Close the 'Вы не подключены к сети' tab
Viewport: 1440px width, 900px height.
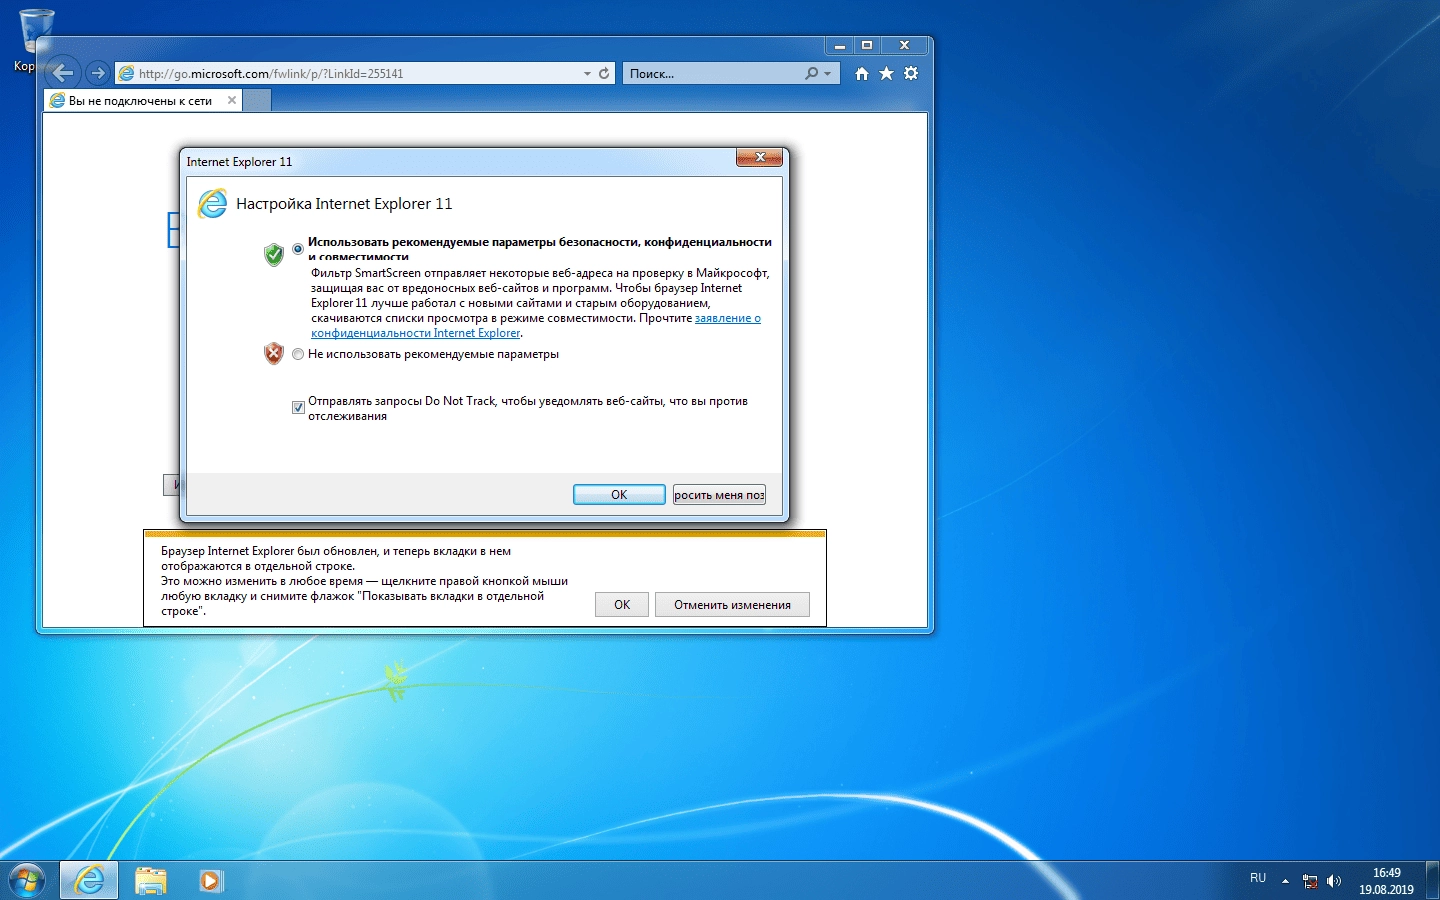pos(232,100)
